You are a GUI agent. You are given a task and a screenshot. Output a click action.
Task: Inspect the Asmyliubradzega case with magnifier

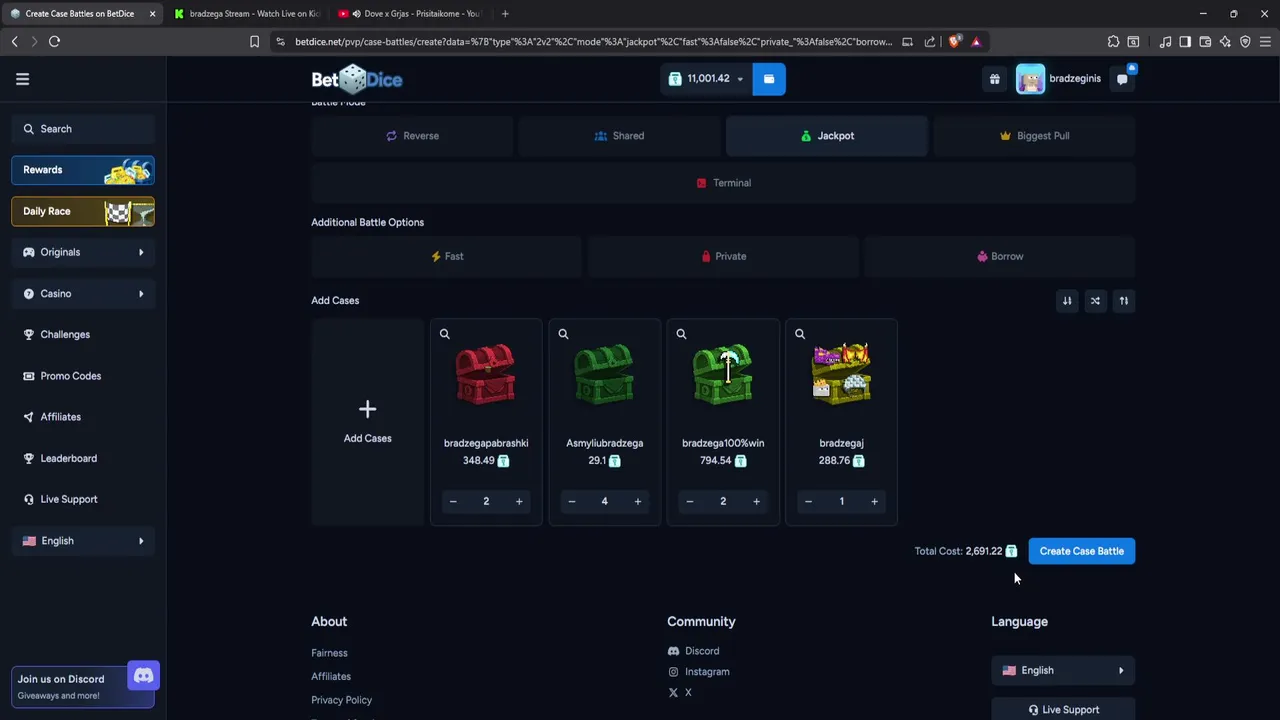[563, 334]
